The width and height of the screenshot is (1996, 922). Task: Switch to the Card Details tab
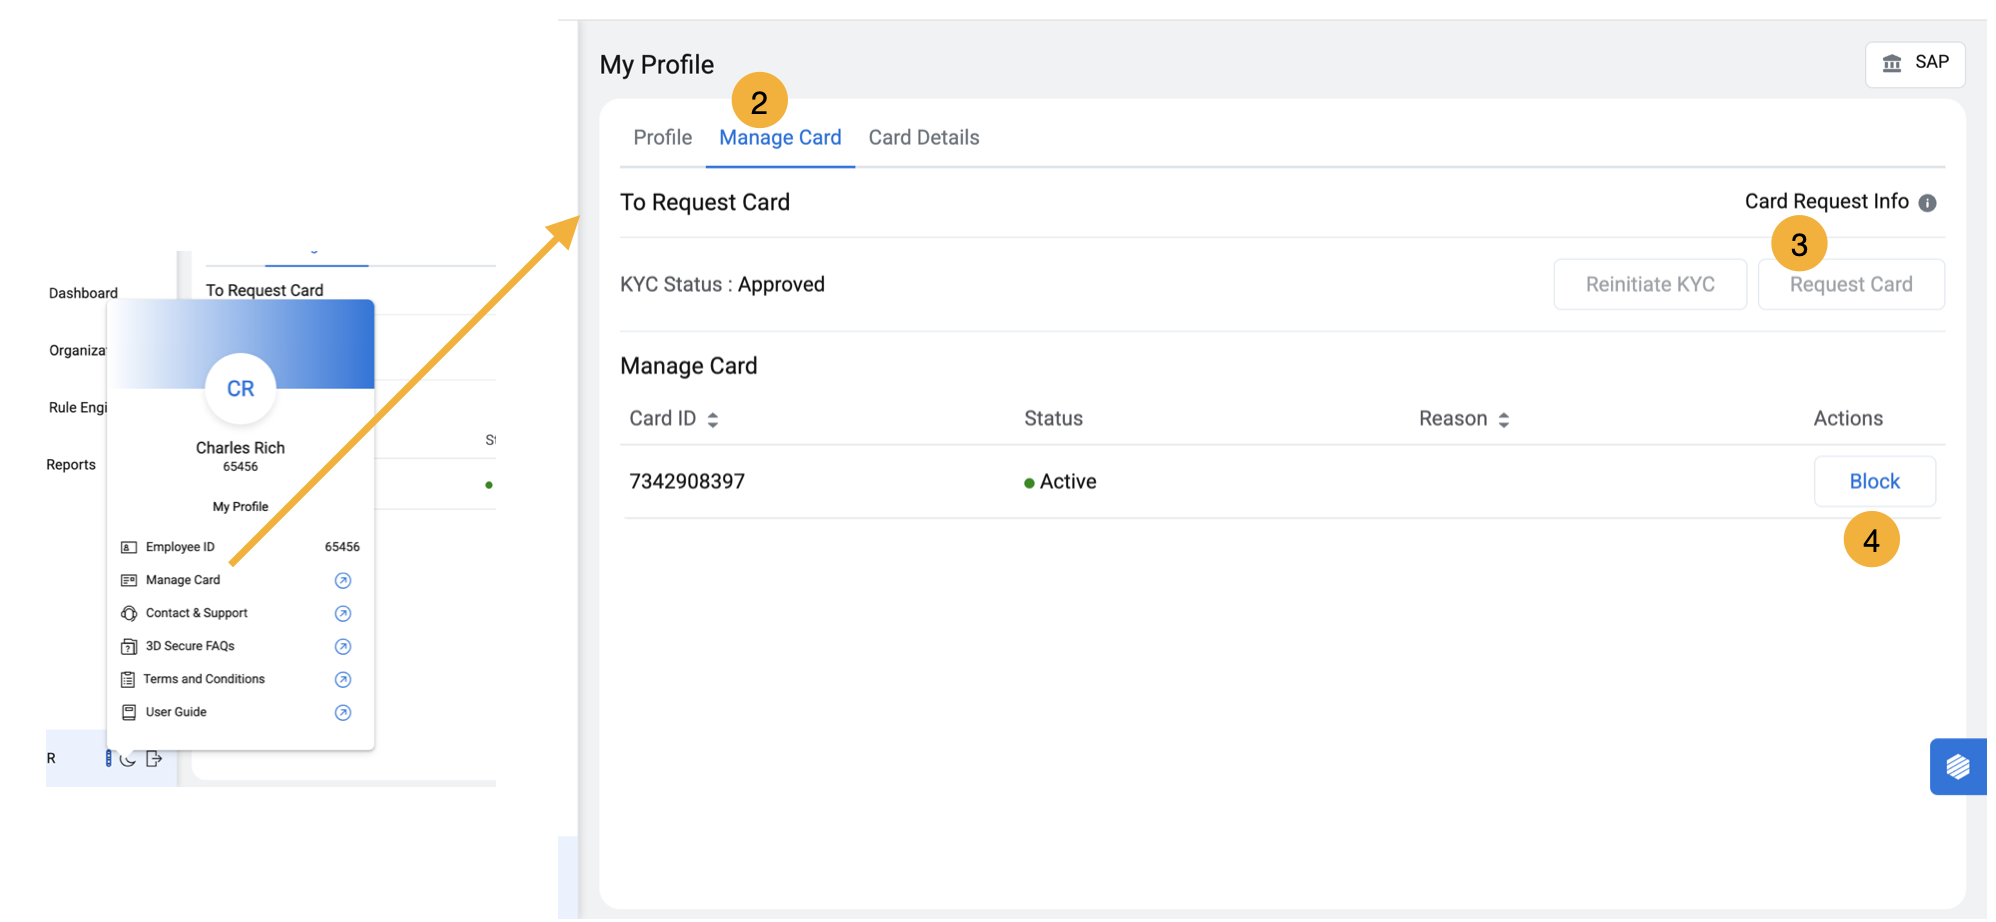click(923, 138)
